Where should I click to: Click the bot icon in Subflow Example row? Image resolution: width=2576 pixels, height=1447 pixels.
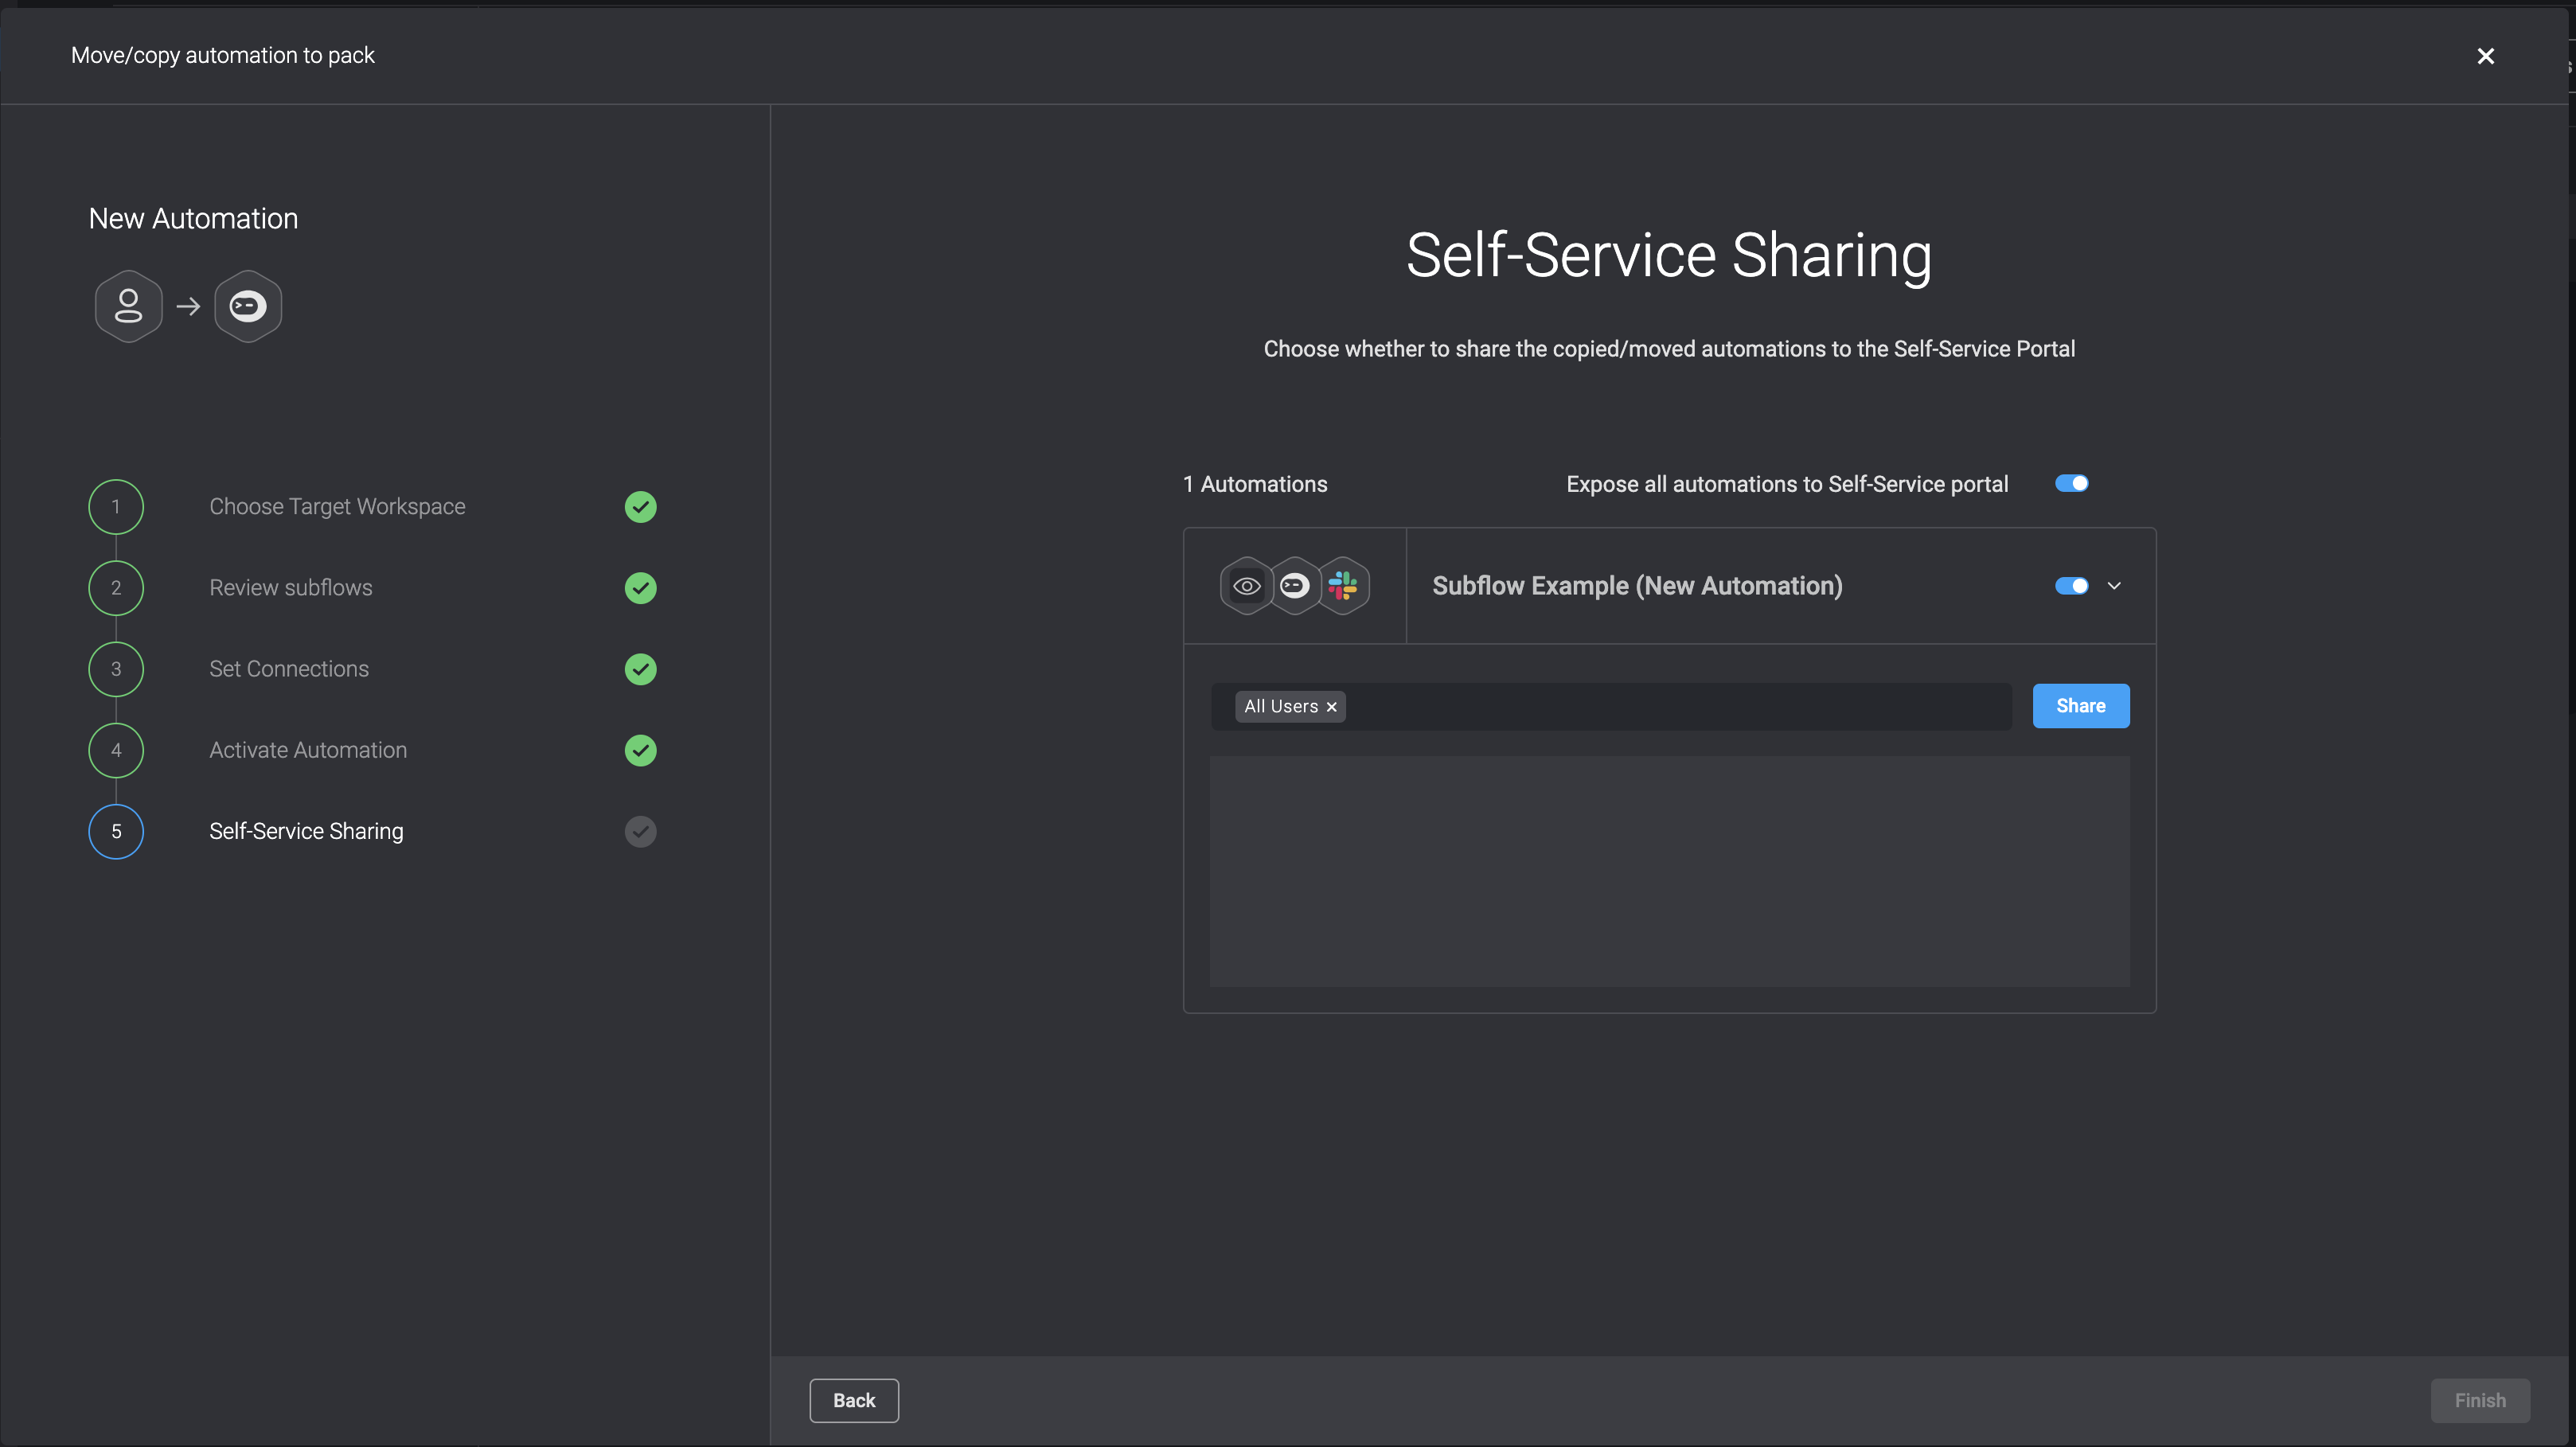(1294, 586)
